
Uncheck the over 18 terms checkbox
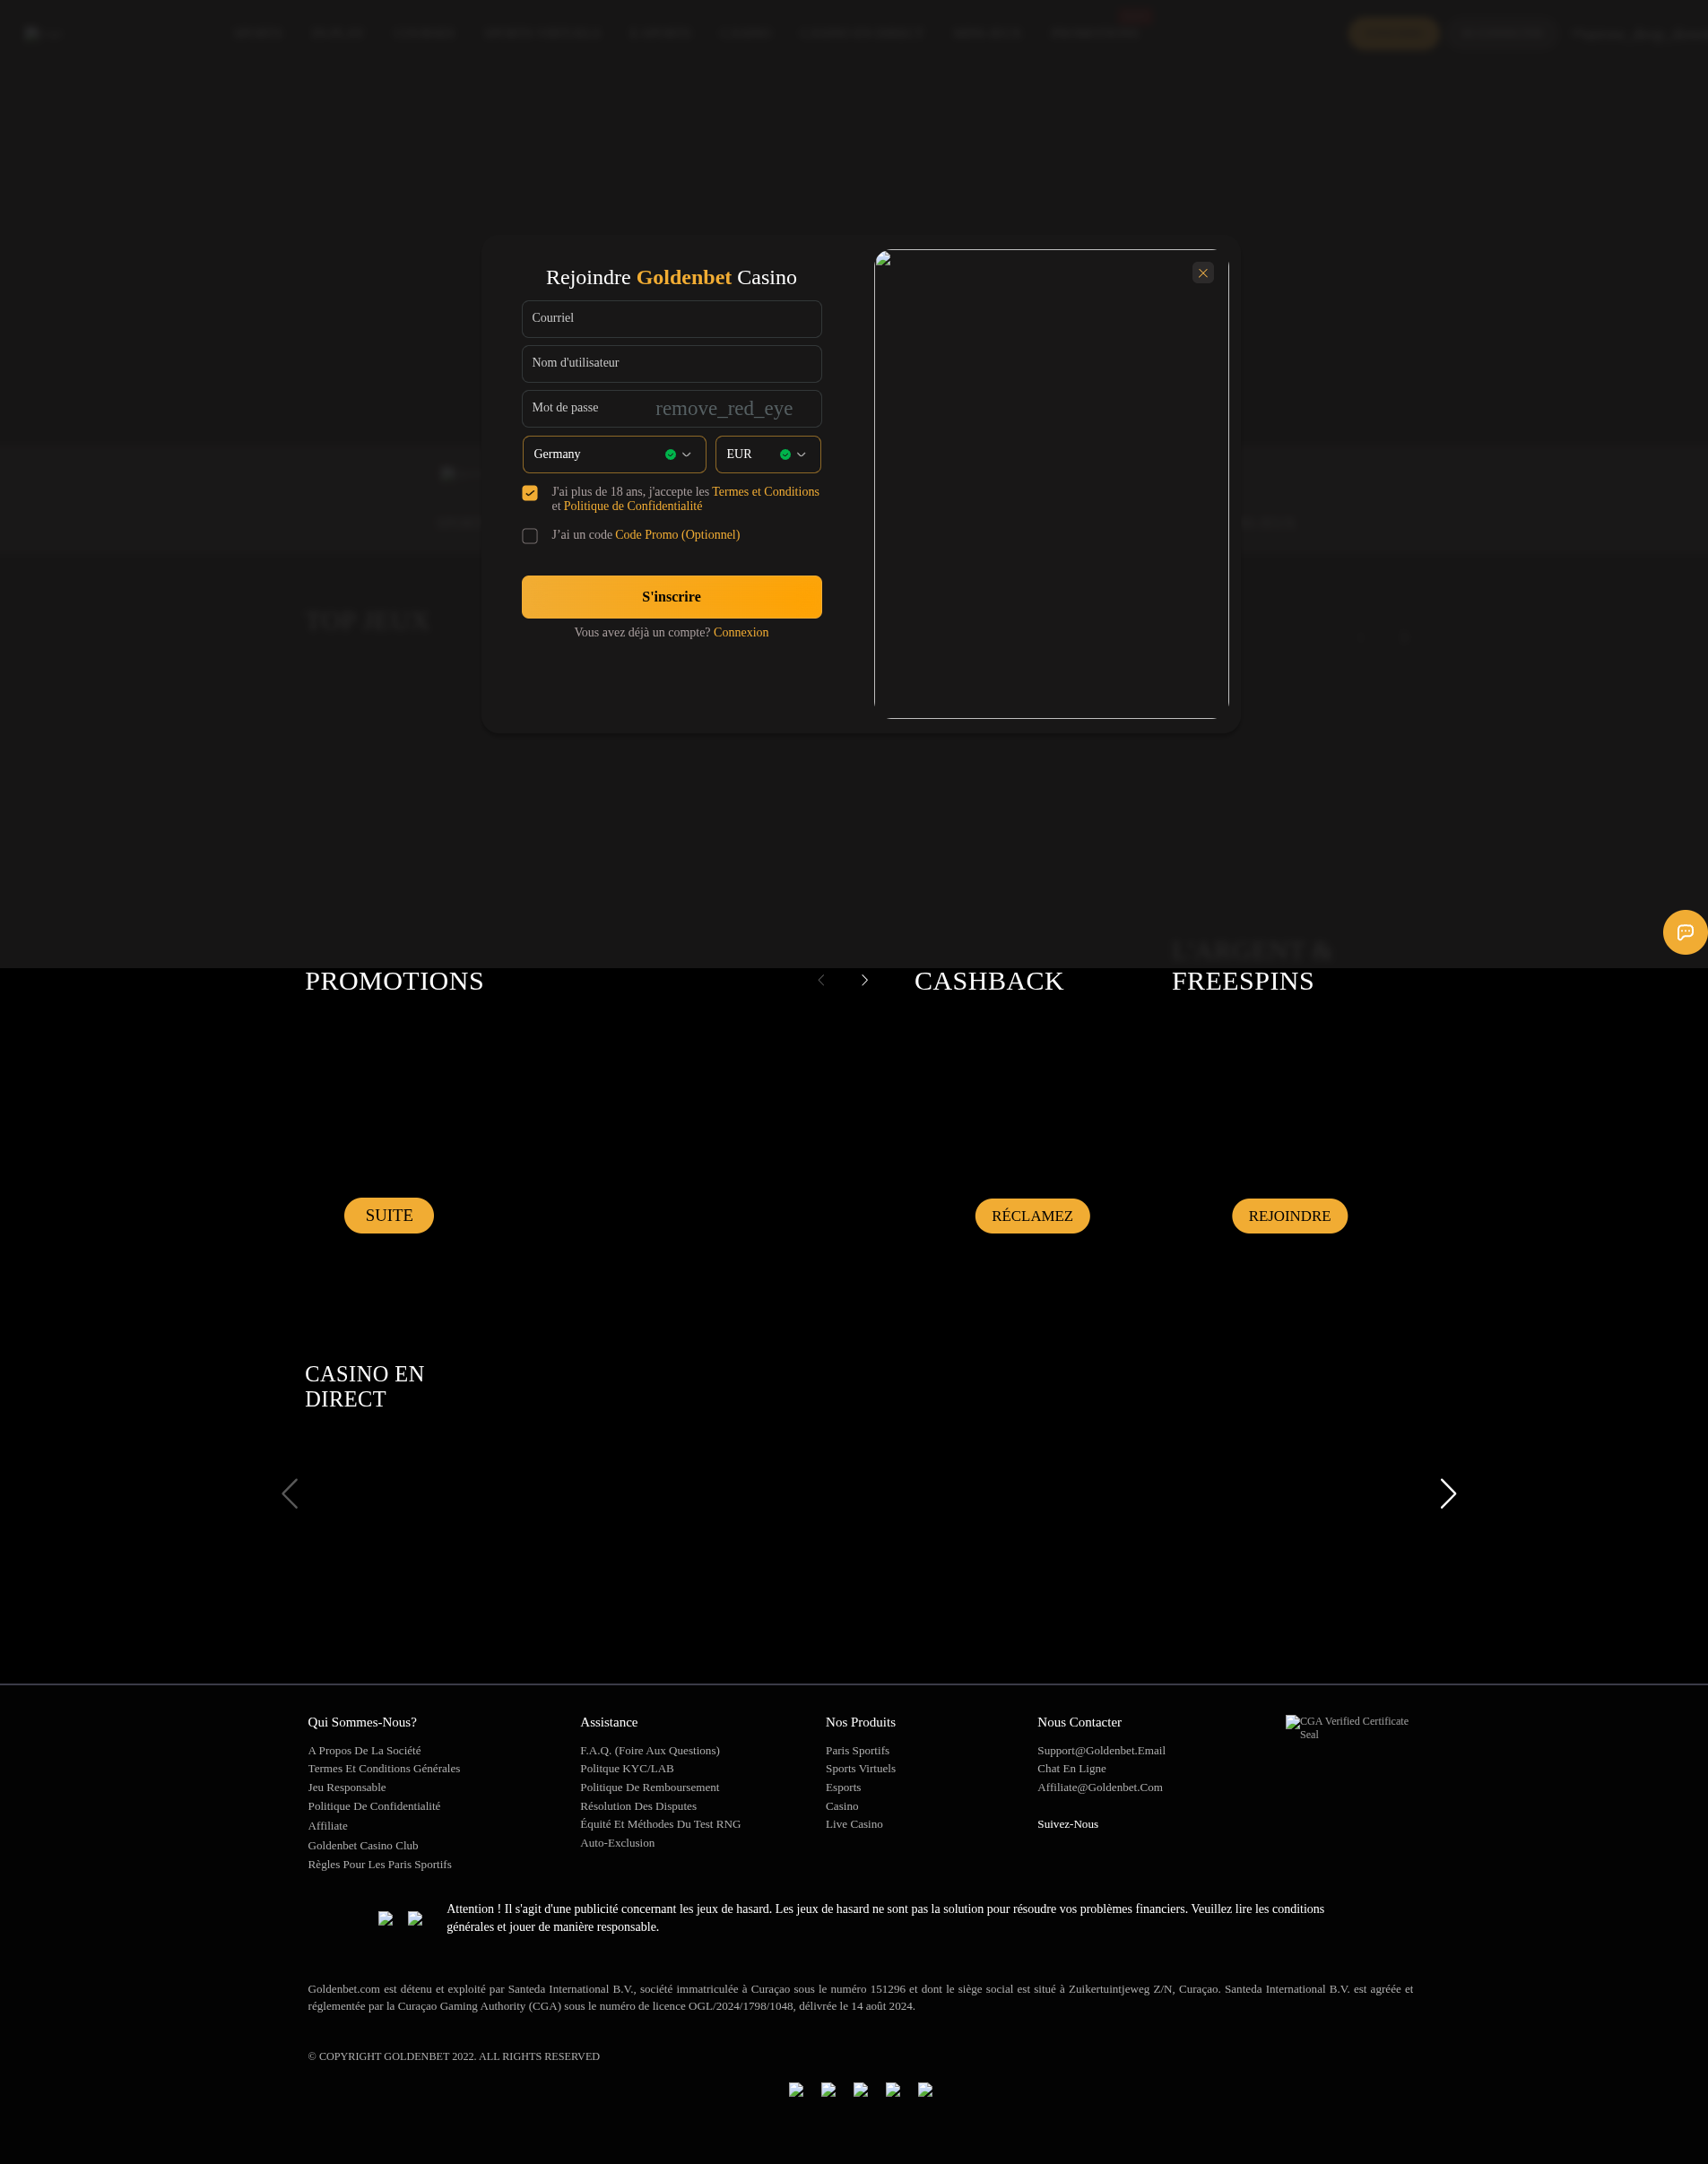click(530, 493)
